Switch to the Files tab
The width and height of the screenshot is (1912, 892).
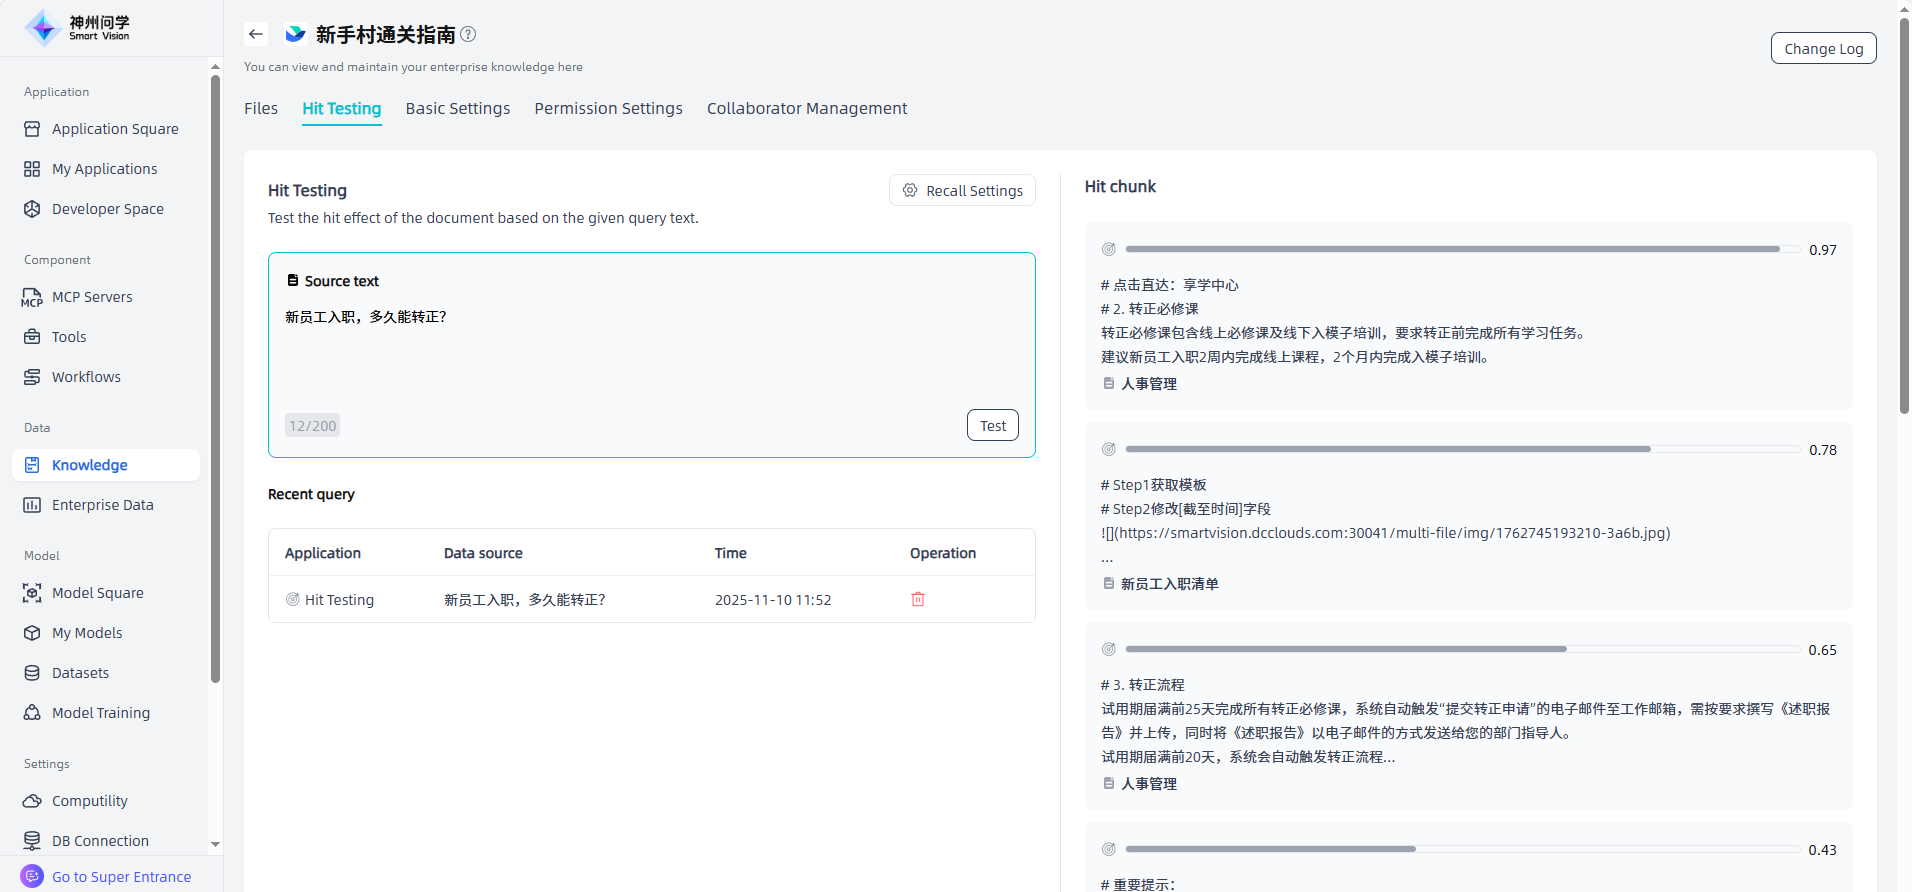click(261, 108)
